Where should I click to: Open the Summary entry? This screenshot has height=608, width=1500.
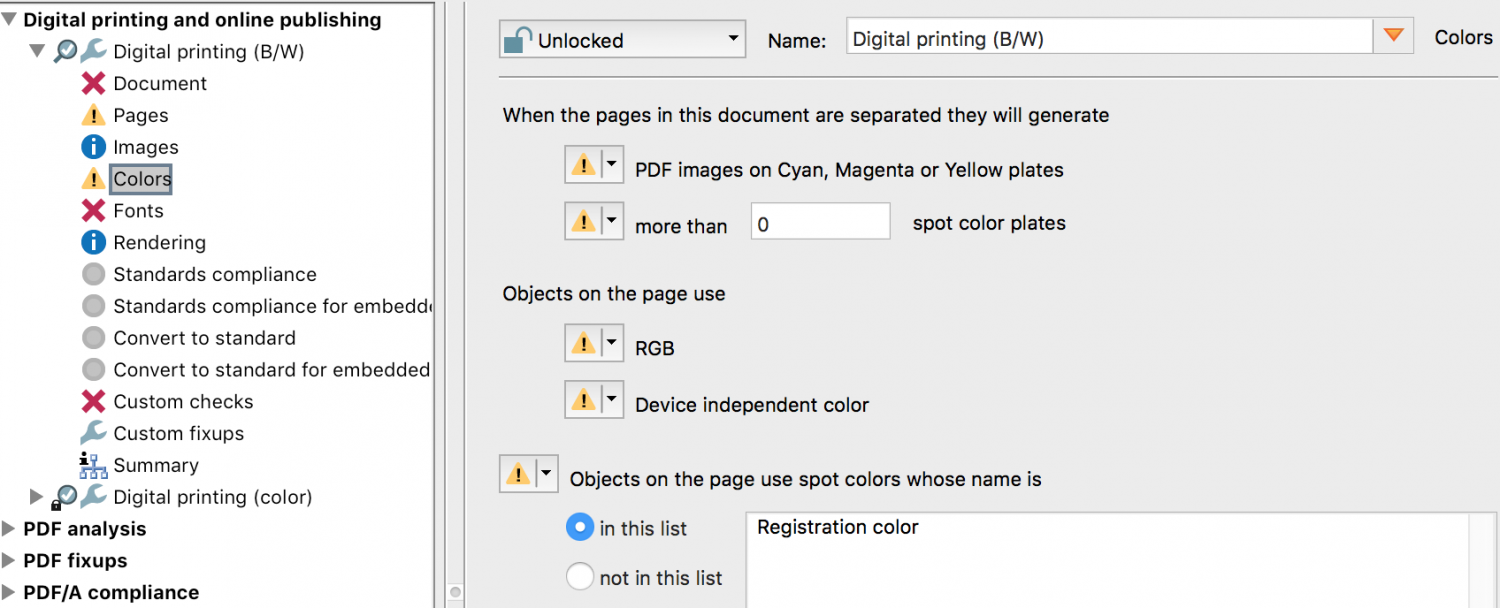(x=156, y=465)
